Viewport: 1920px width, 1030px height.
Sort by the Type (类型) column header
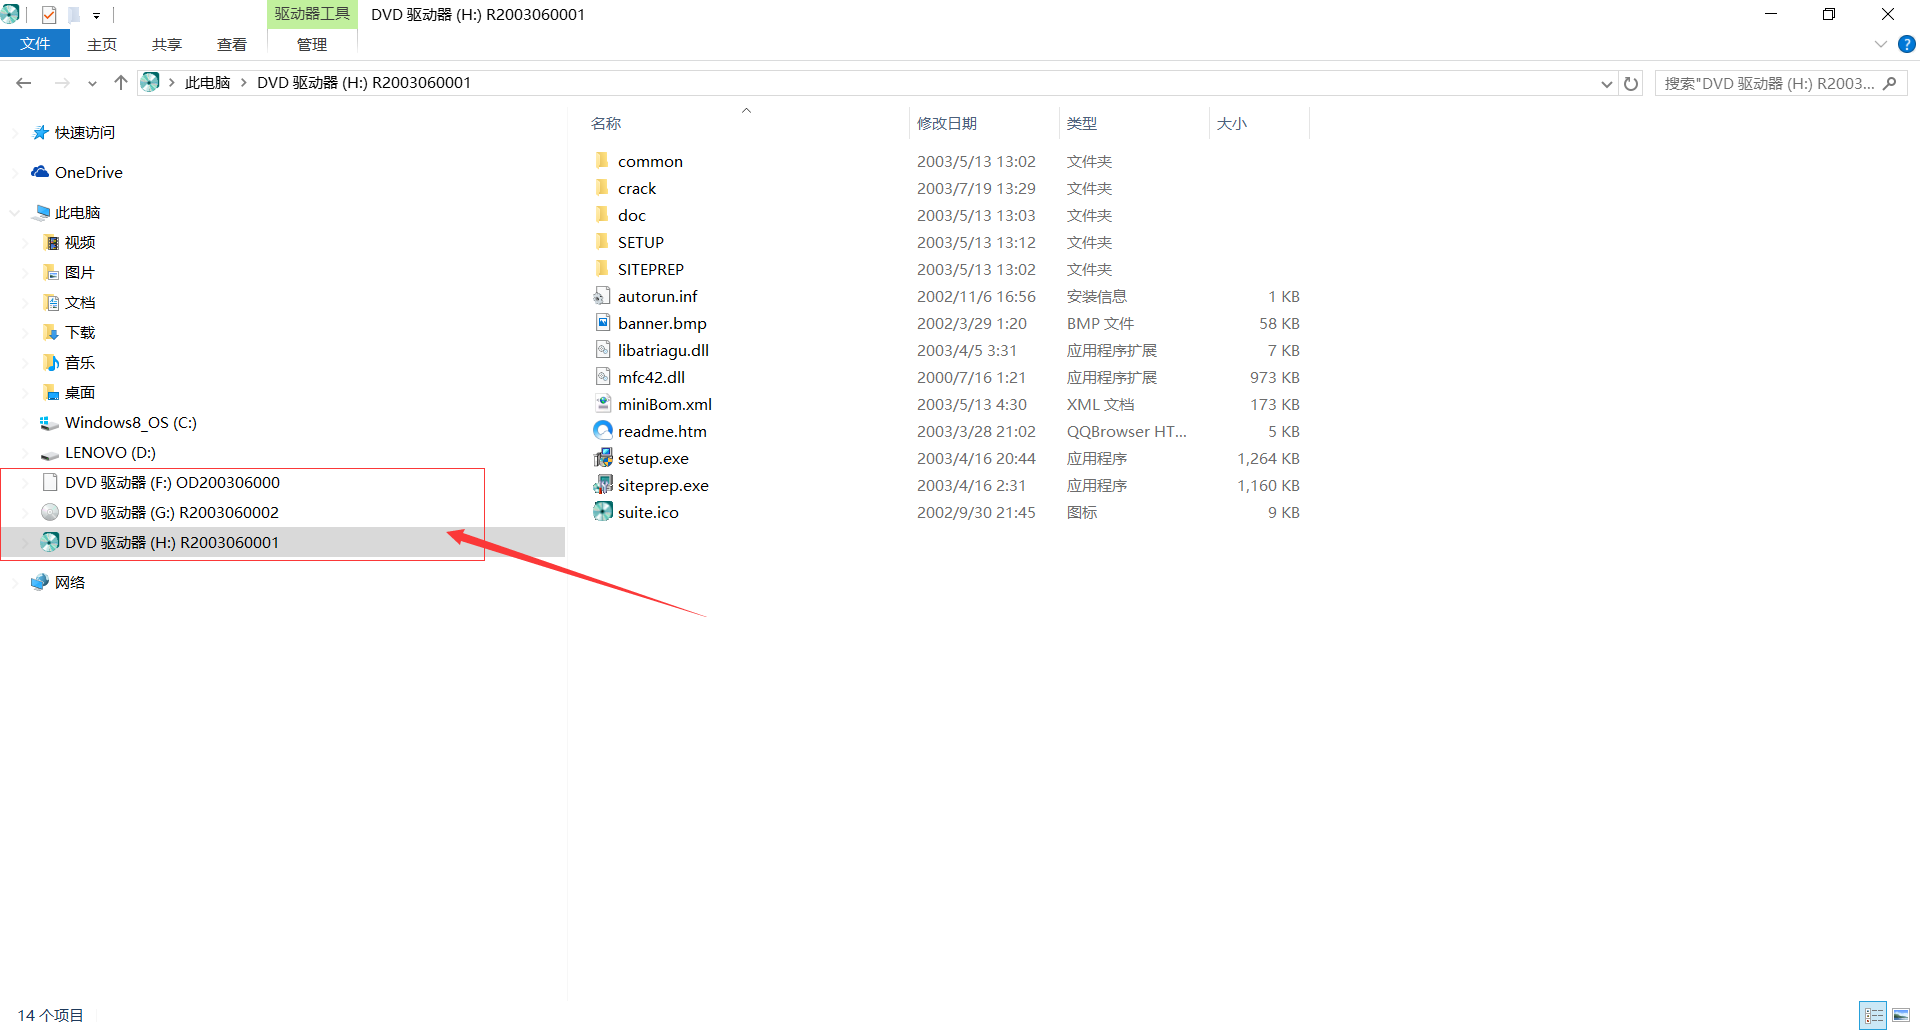(1082, 123)
